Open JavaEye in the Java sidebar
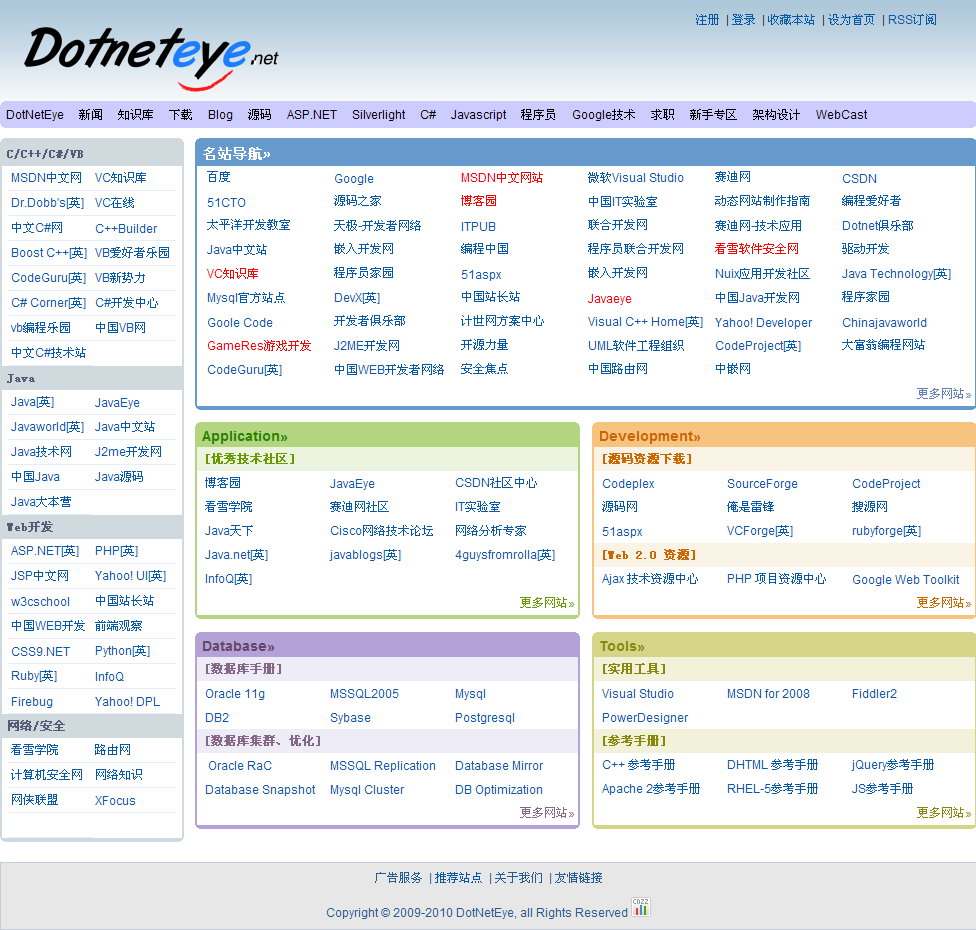The image size is (976, 930). 117,403
